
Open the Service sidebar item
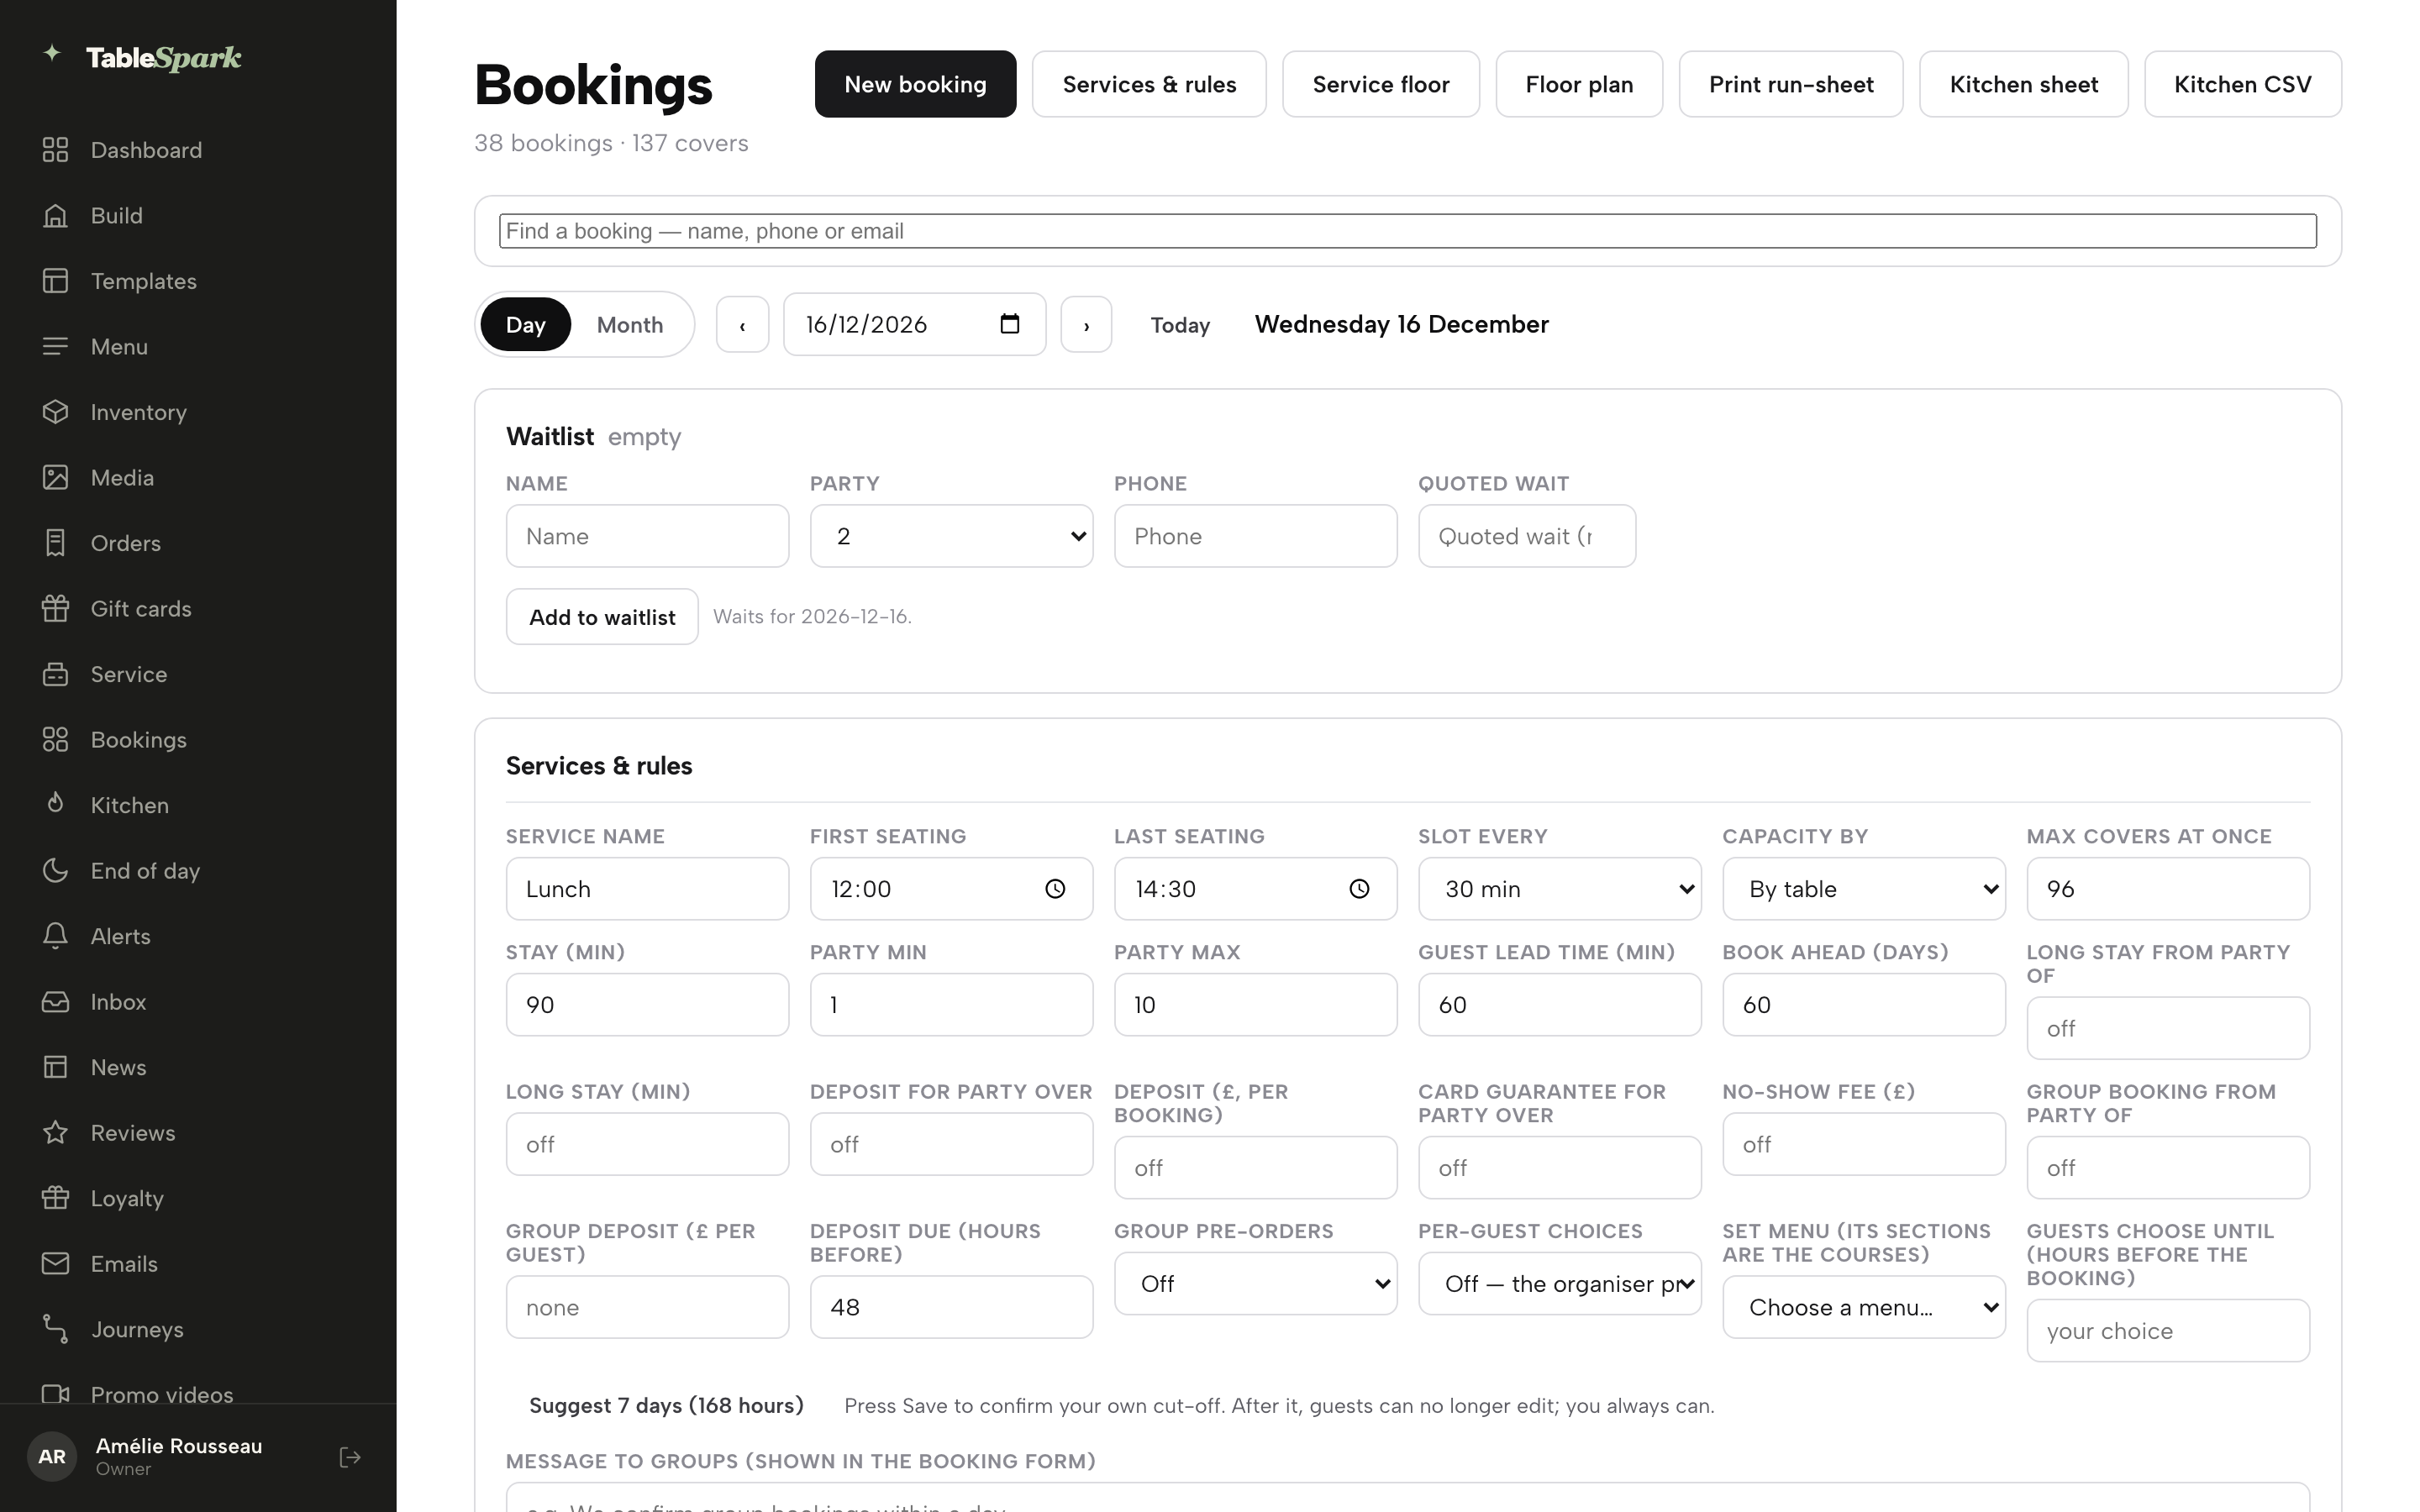[x=198, y=674]
